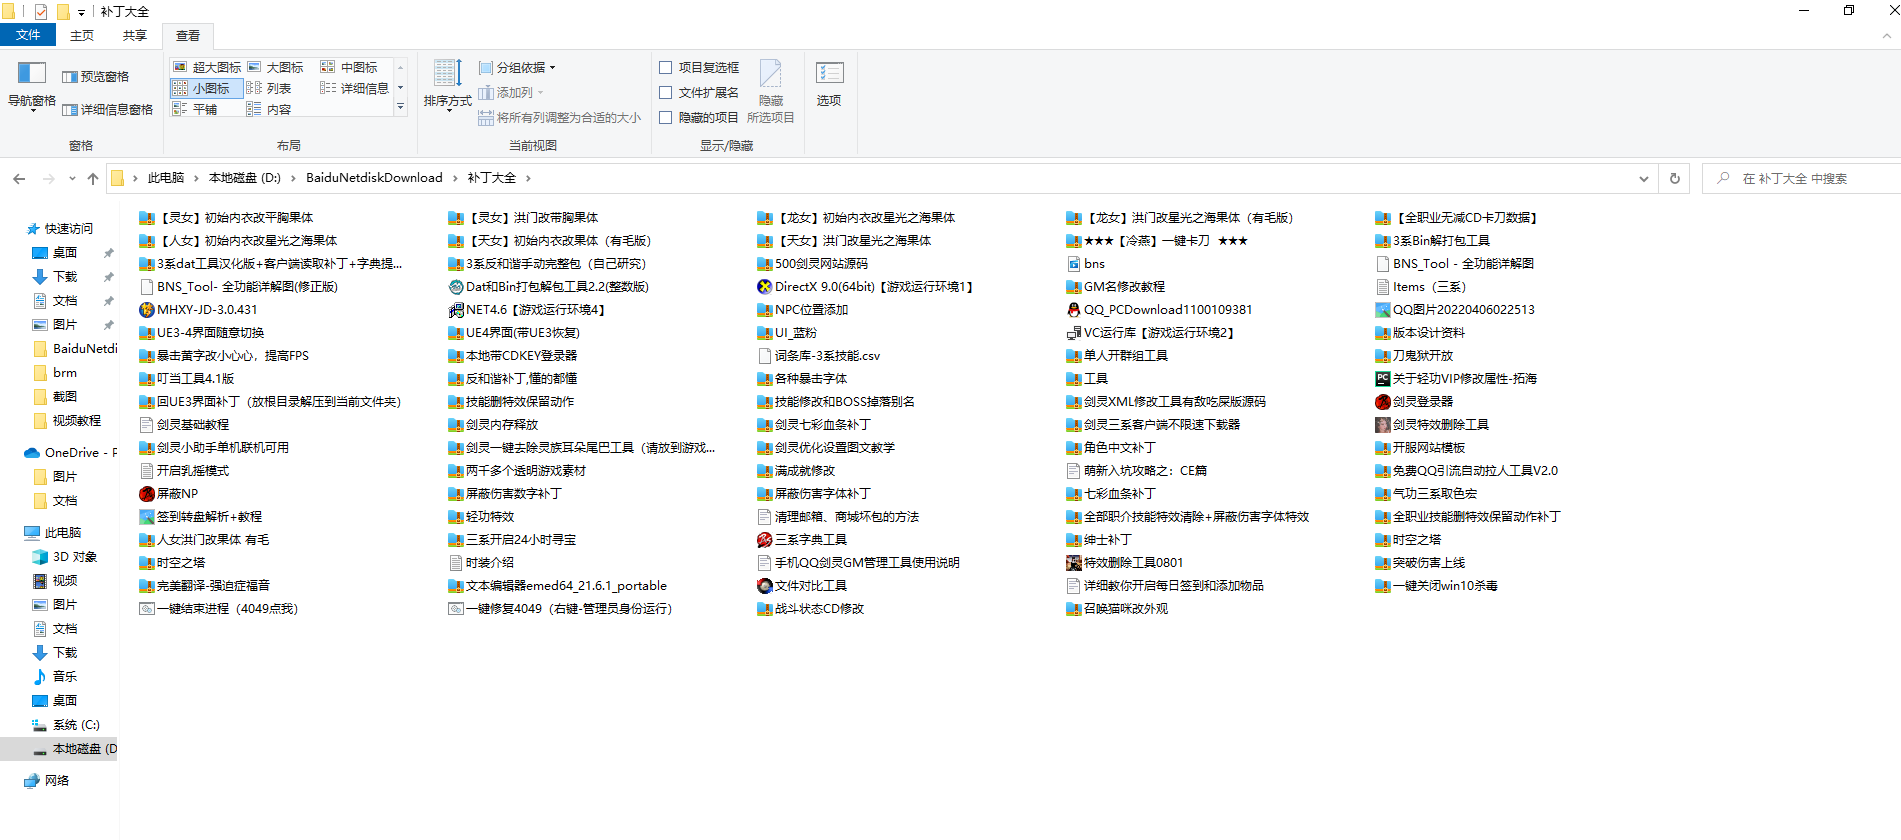Select large icons layout
1901x840 pixels.
tap(276, 67)
